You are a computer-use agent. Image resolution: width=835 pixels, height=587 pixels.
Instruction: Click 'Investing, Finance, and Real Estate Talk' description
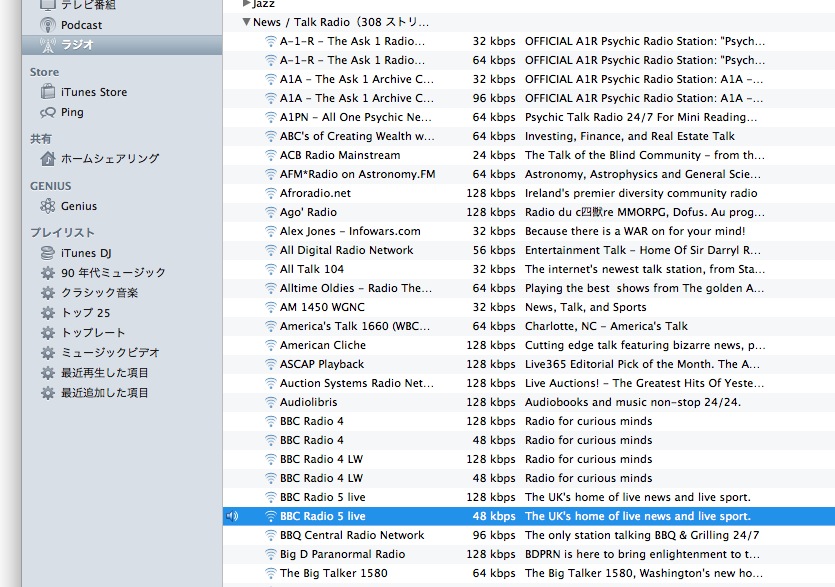629,136
